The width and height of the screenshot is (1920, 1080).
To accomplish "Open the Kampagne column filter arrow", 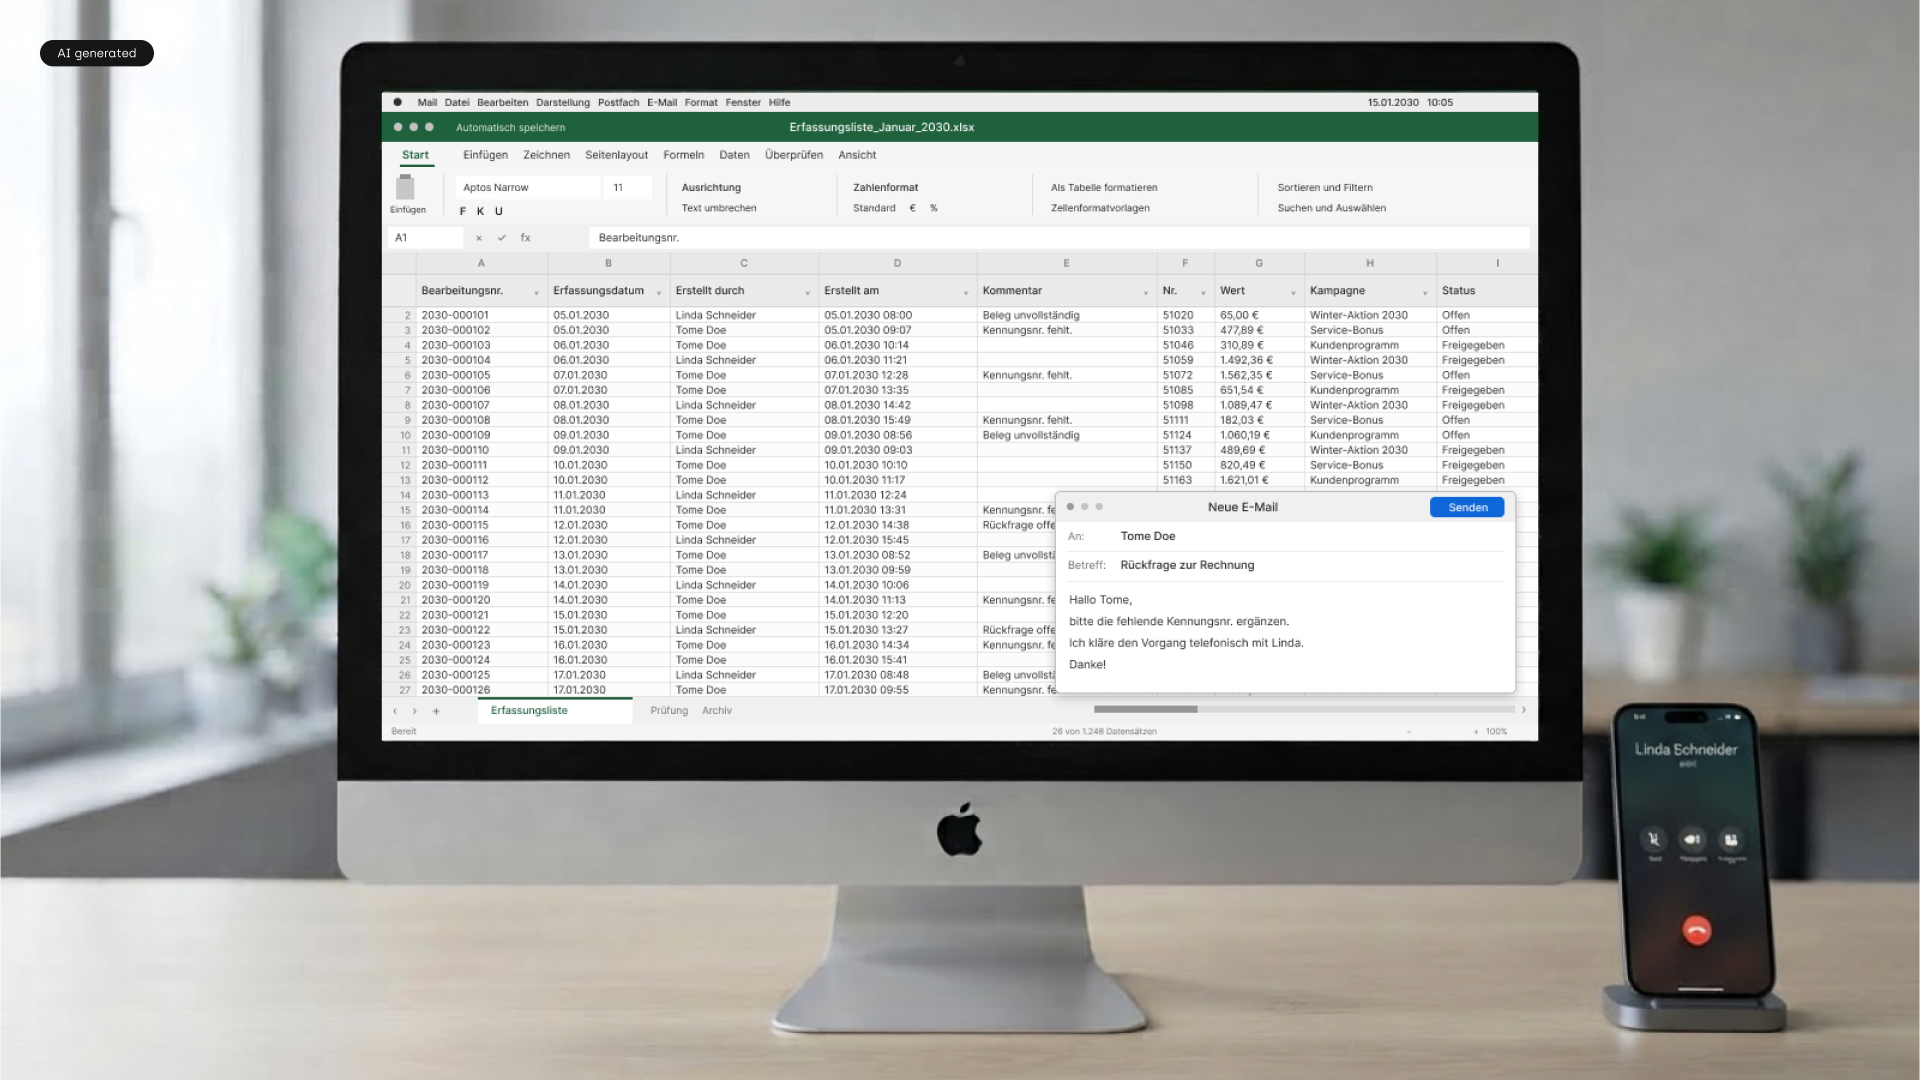I will click(x=1425, y=292).
